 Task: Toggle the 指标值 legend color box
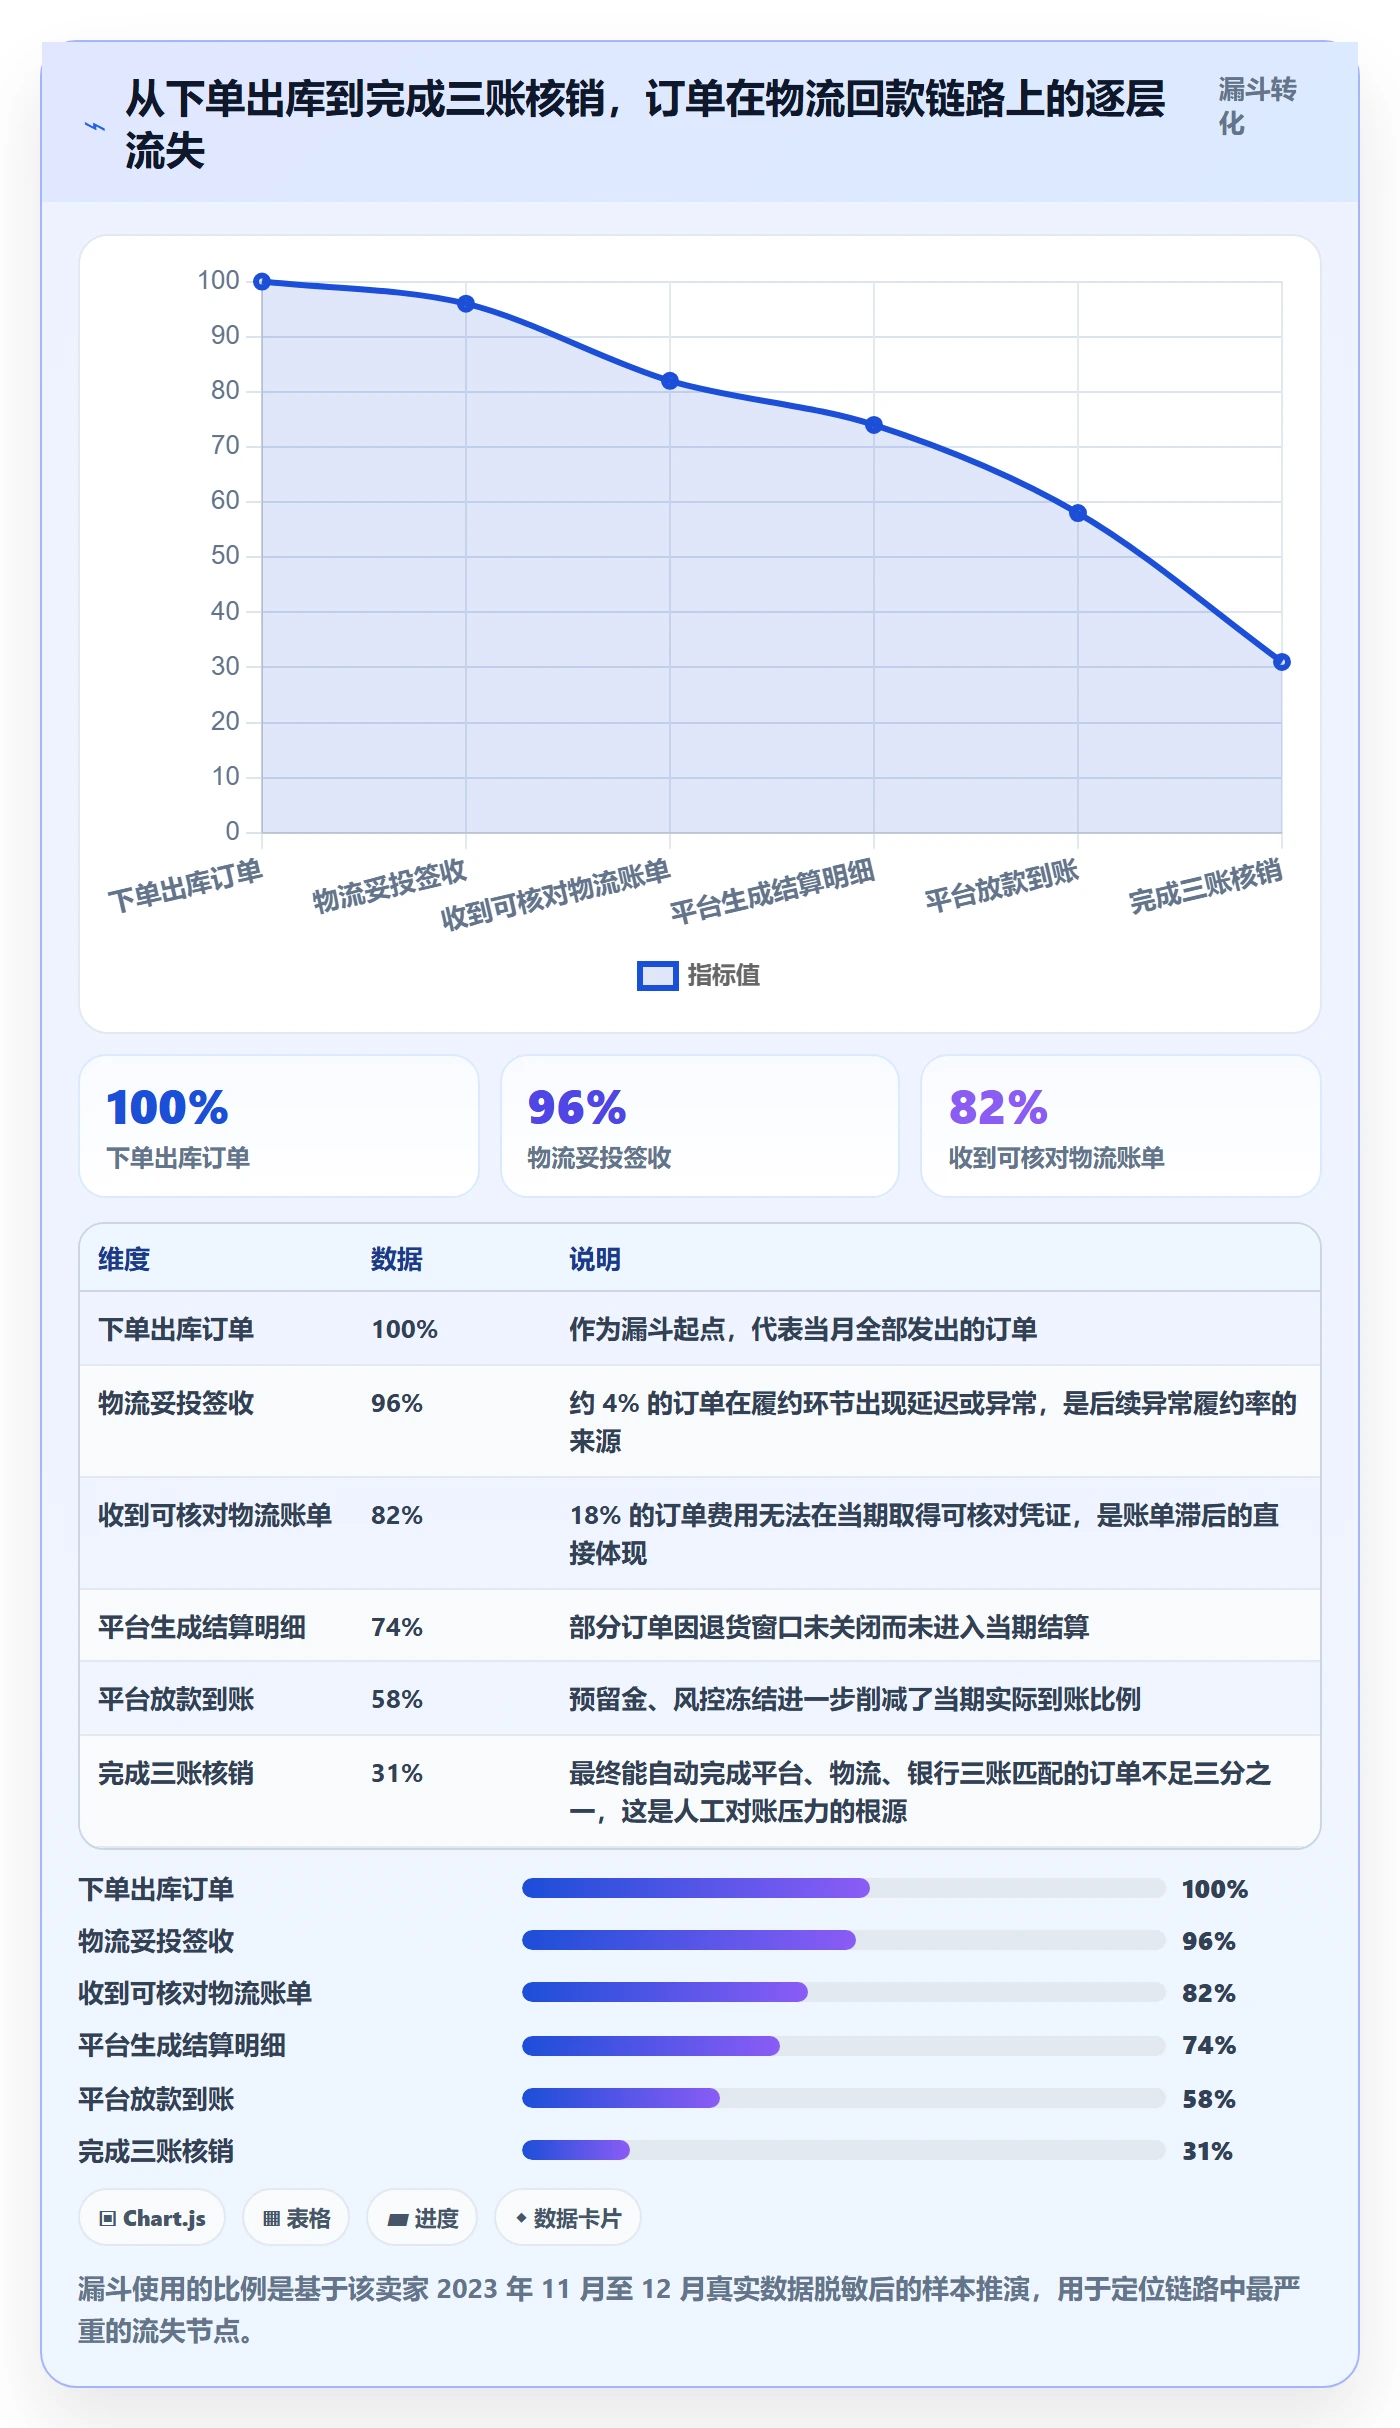658,976
